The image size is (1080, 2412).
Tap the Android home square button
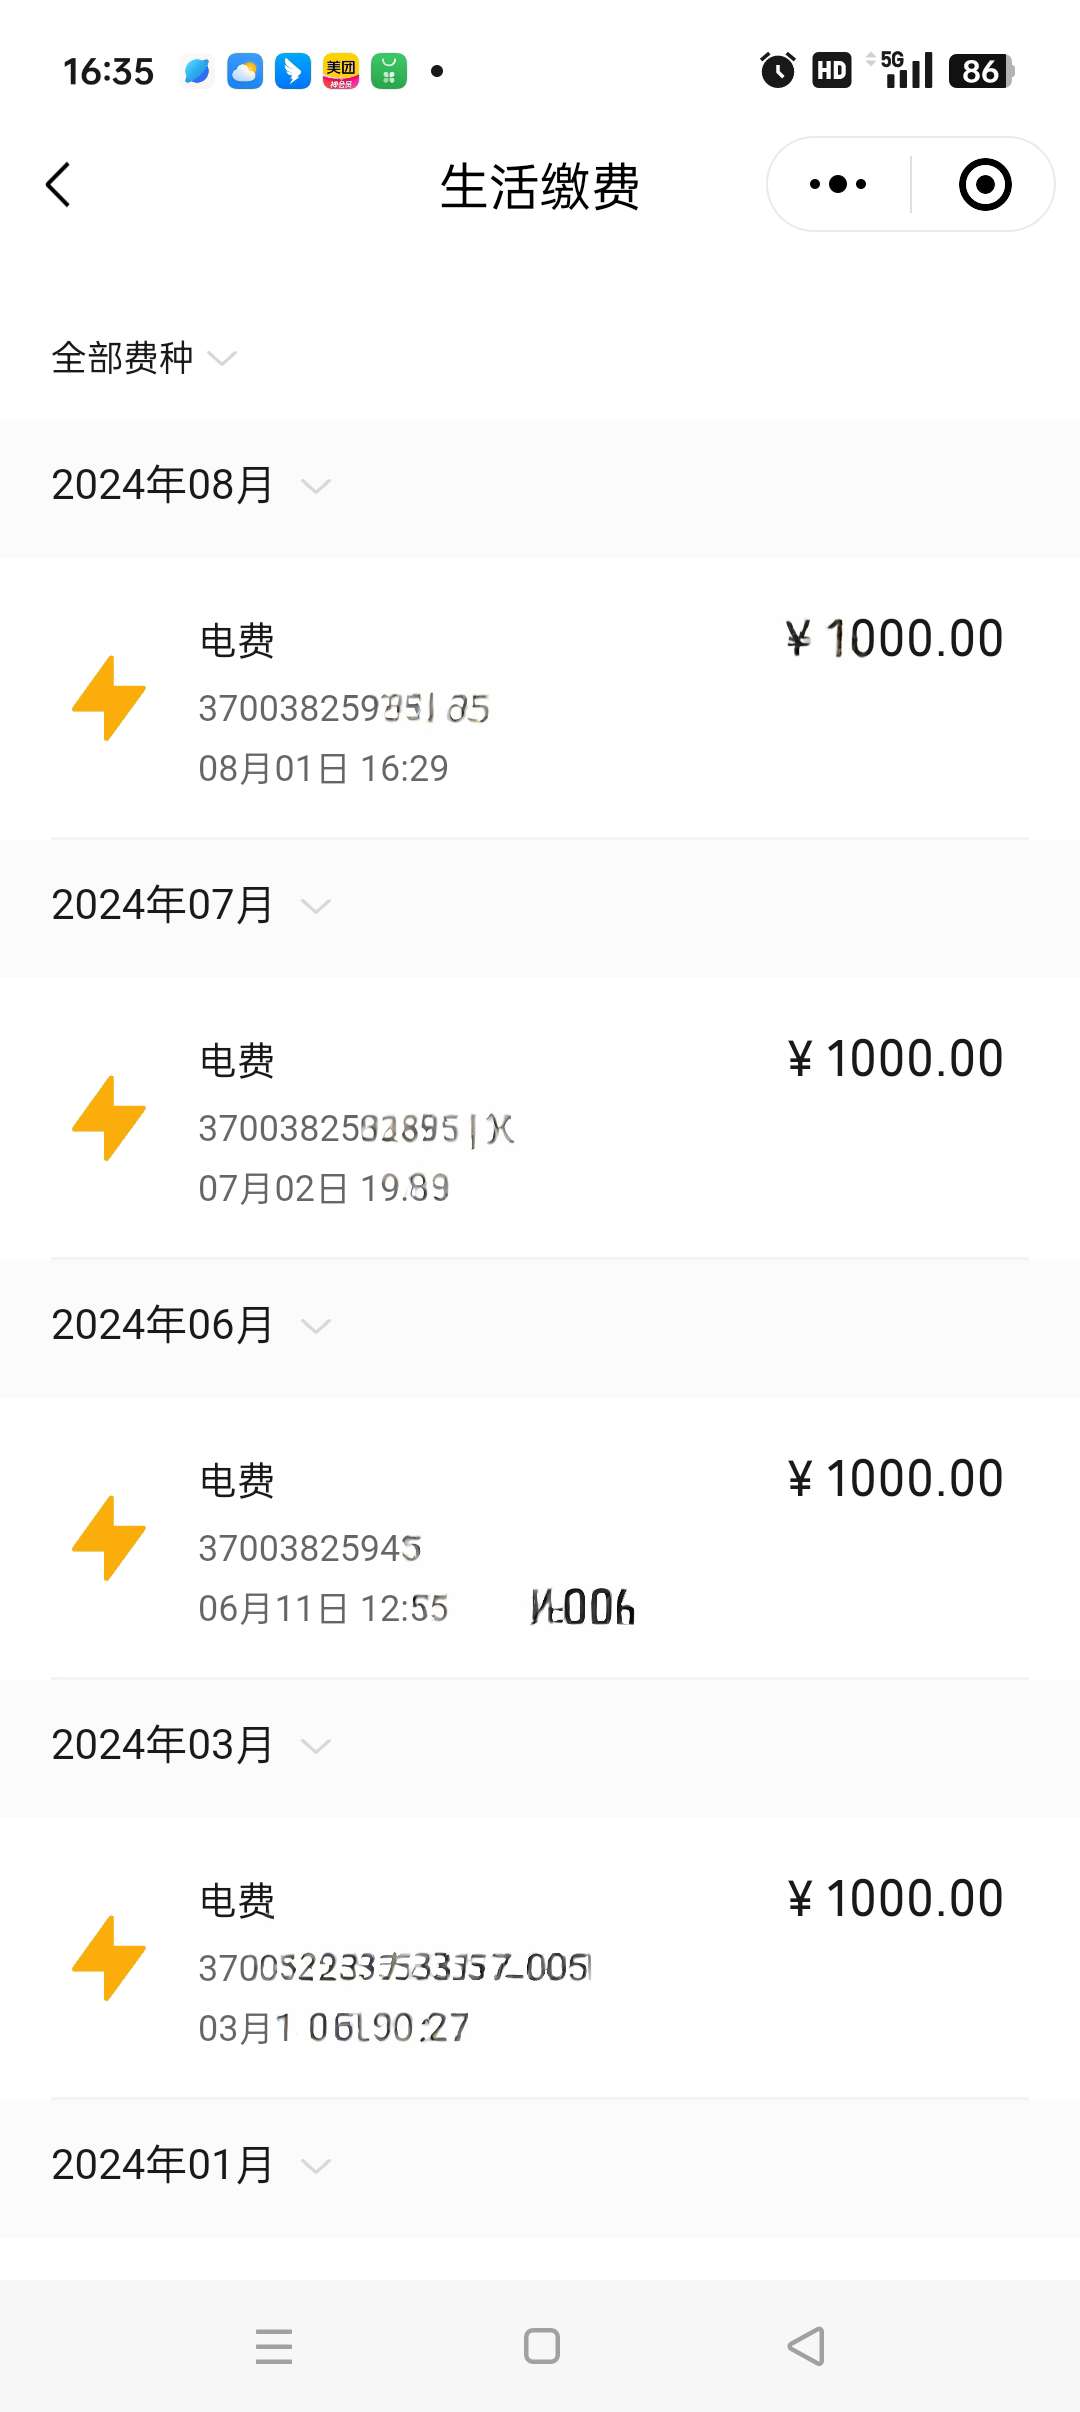click(x=541, y=2346)
